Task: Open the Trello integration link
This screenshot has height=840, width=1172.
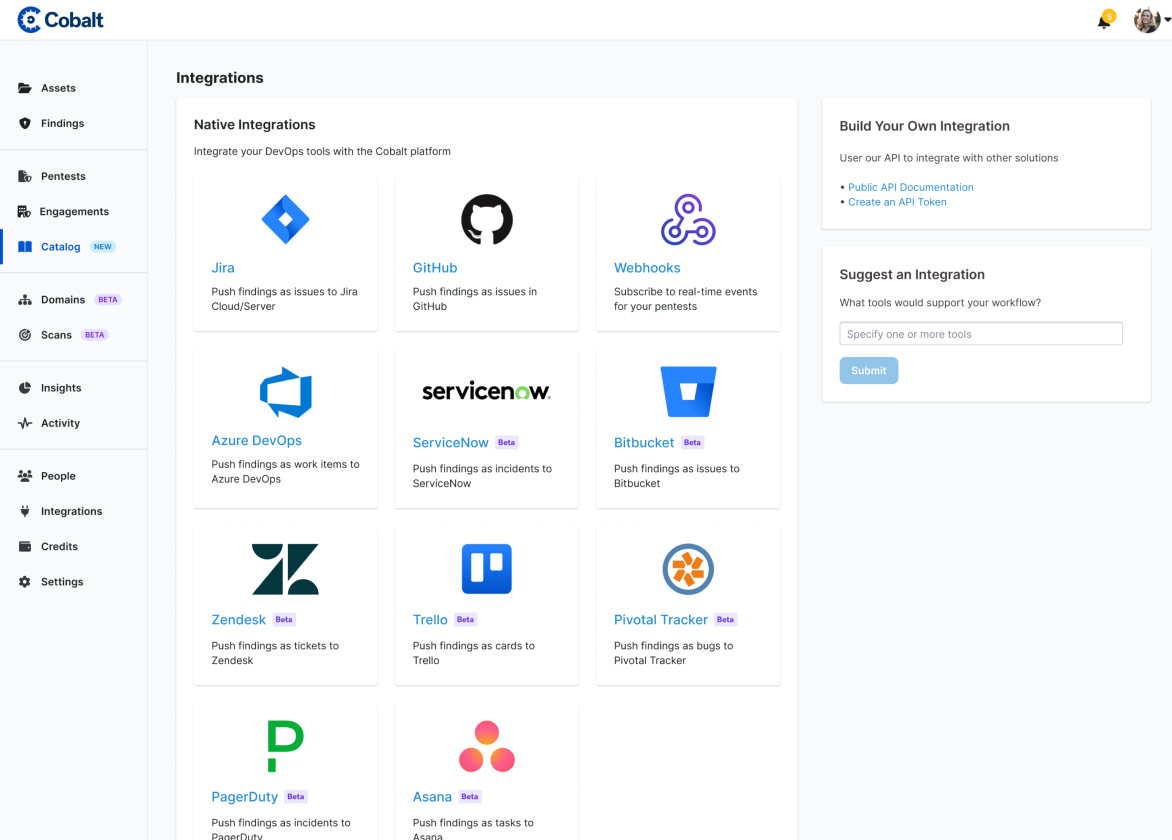Action: [430, 620]
